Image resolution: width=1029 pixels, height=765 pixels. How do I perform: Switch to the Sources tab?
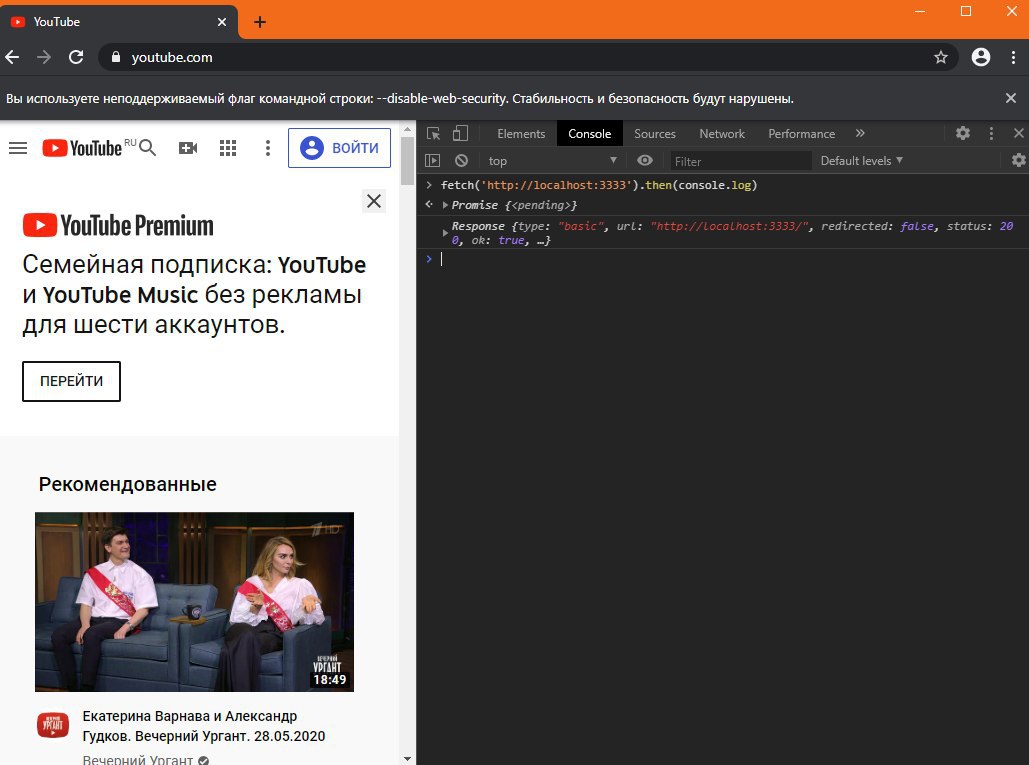click(x=654, y=134)
